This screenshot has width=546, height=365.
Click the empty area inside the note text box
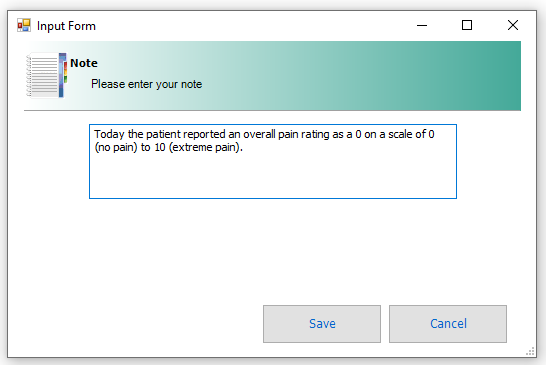[273, 176]
